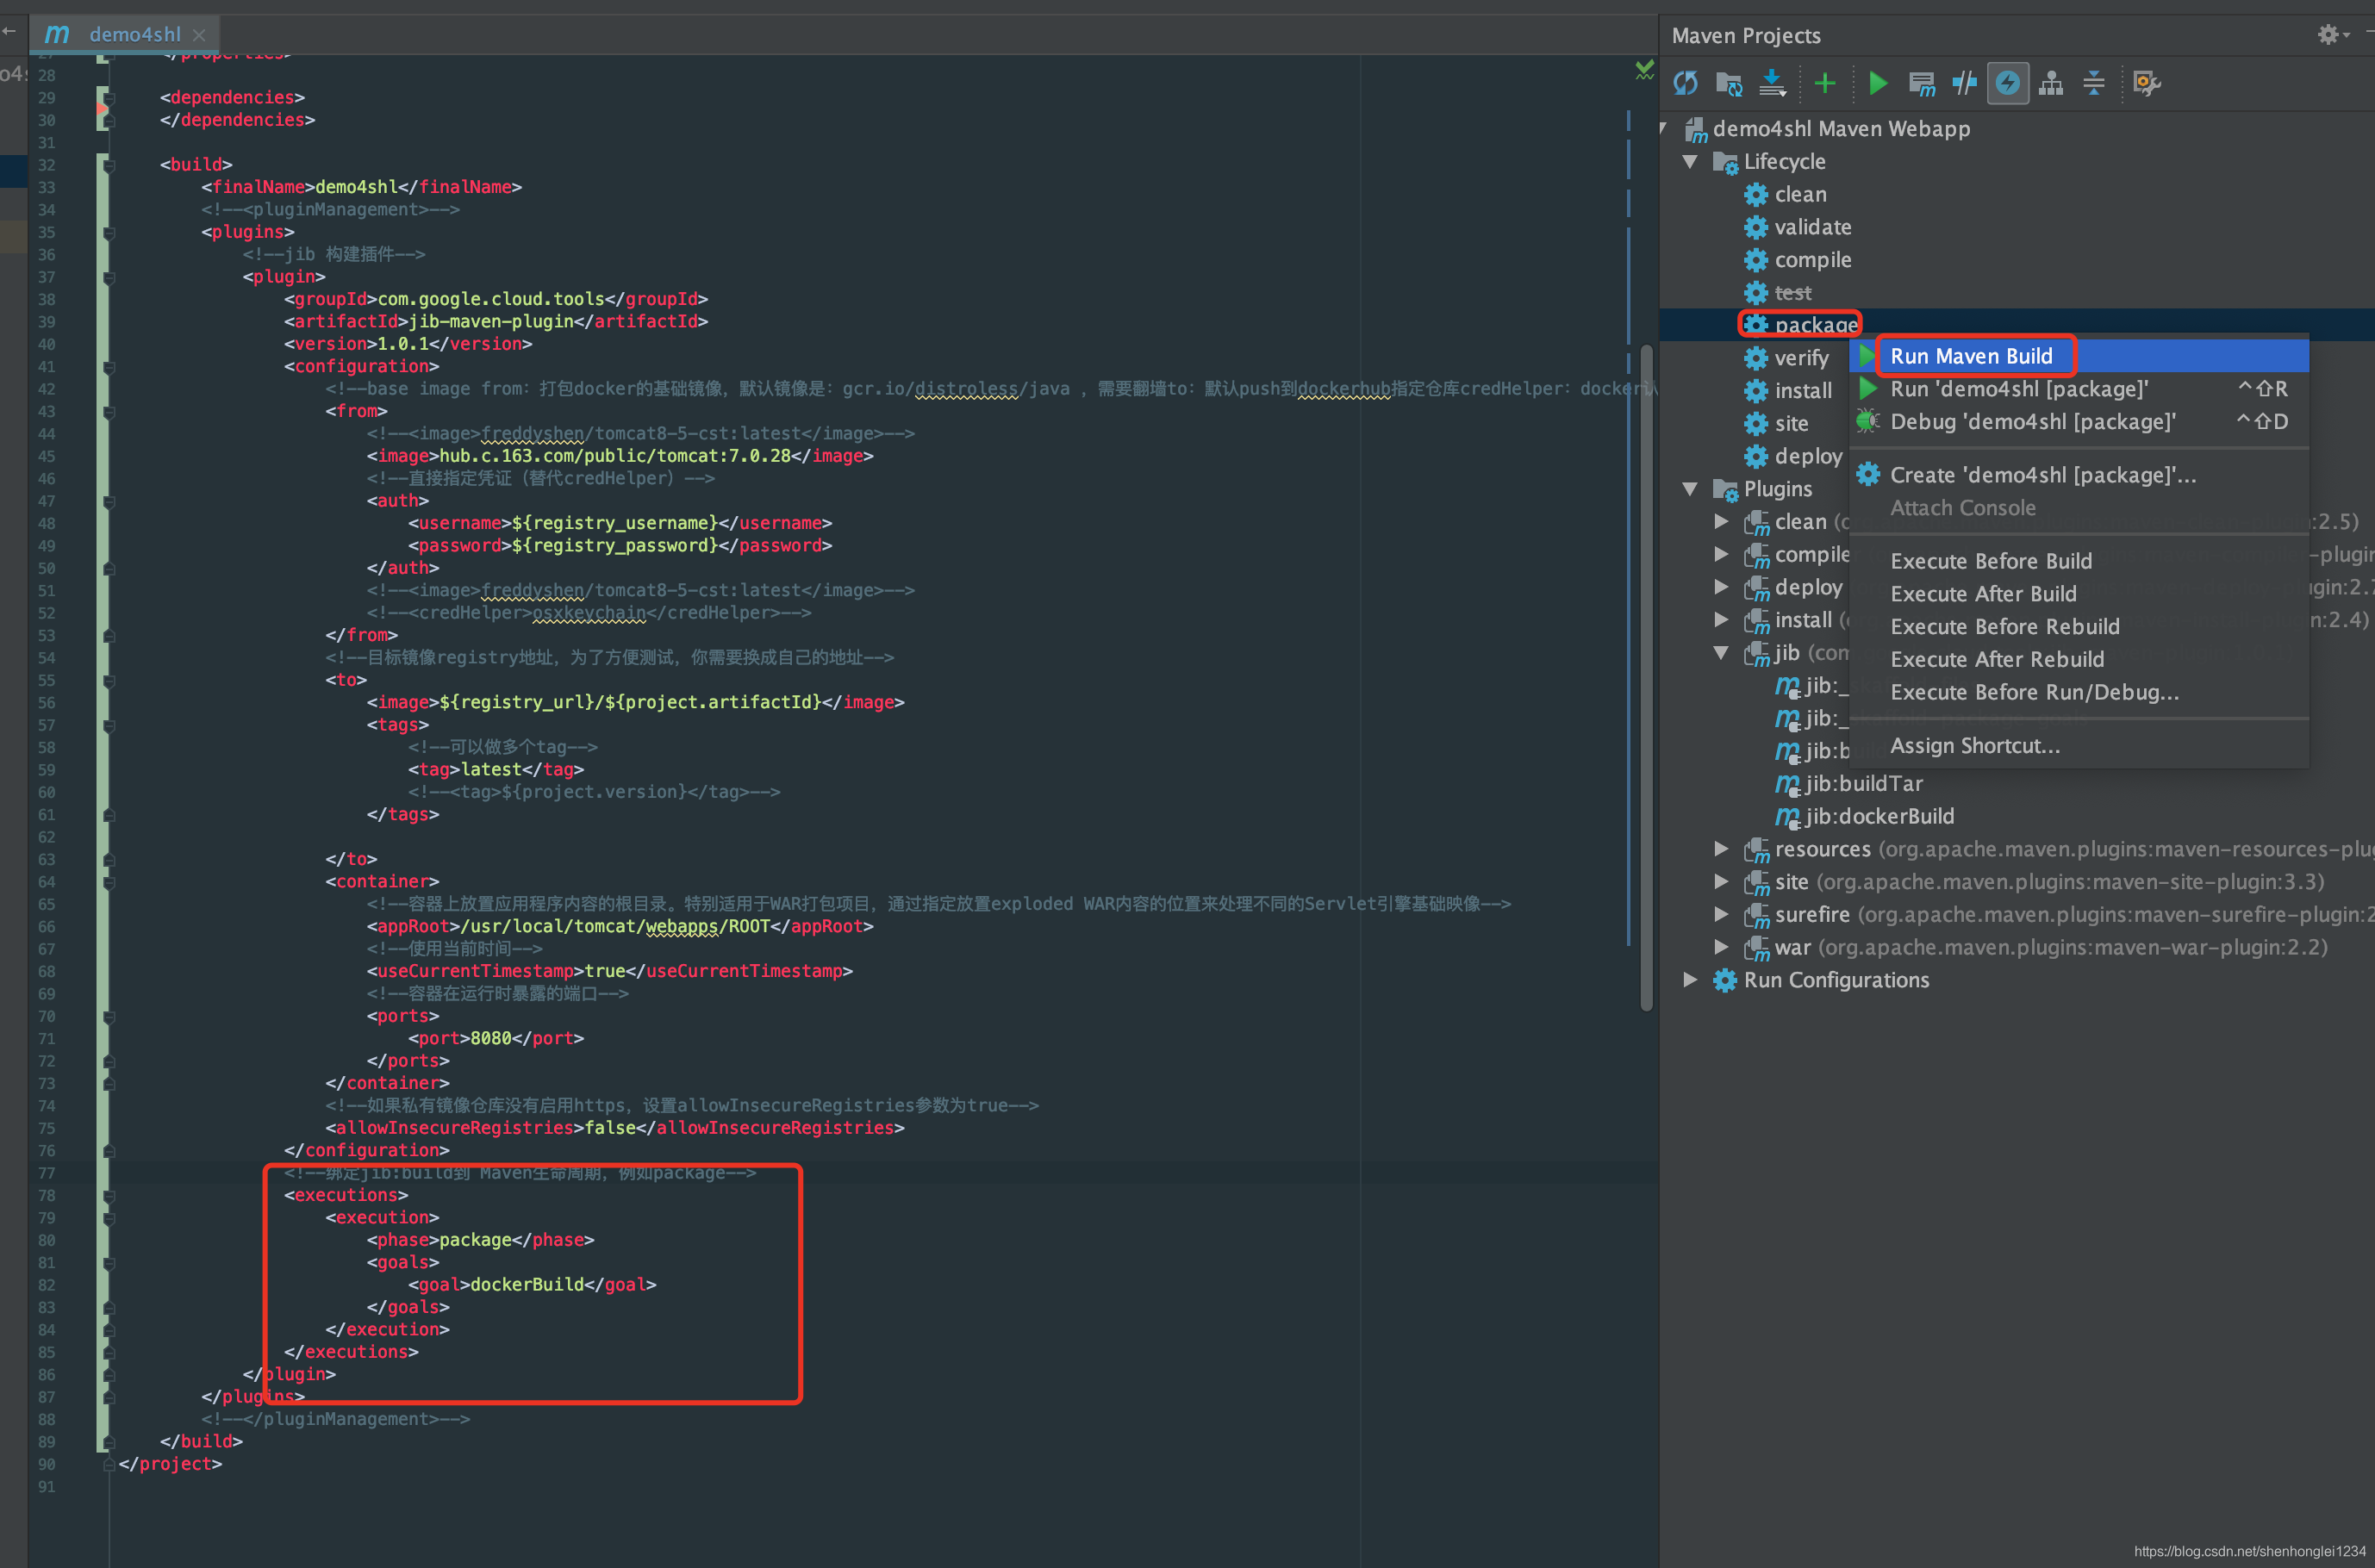Click the Run Configurations gear icon
The image size is (2375, 1568).
tap(1725, 980)
